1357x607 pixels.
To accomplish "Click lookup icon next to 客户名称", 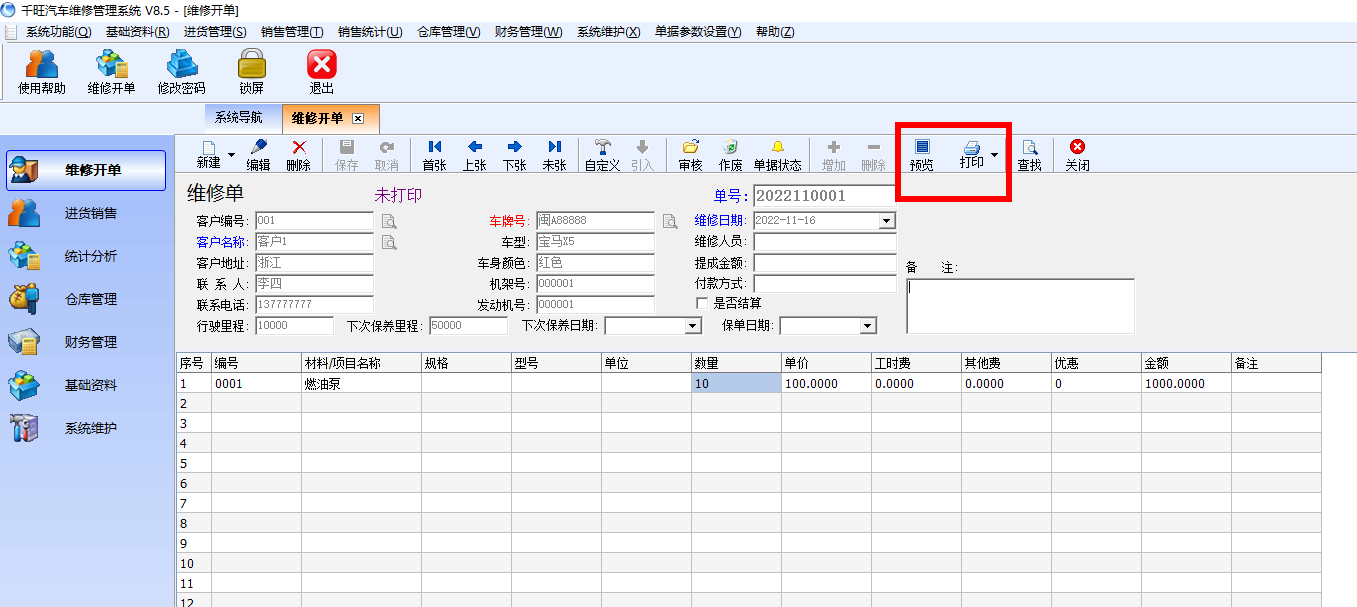I will pos(389,242).
